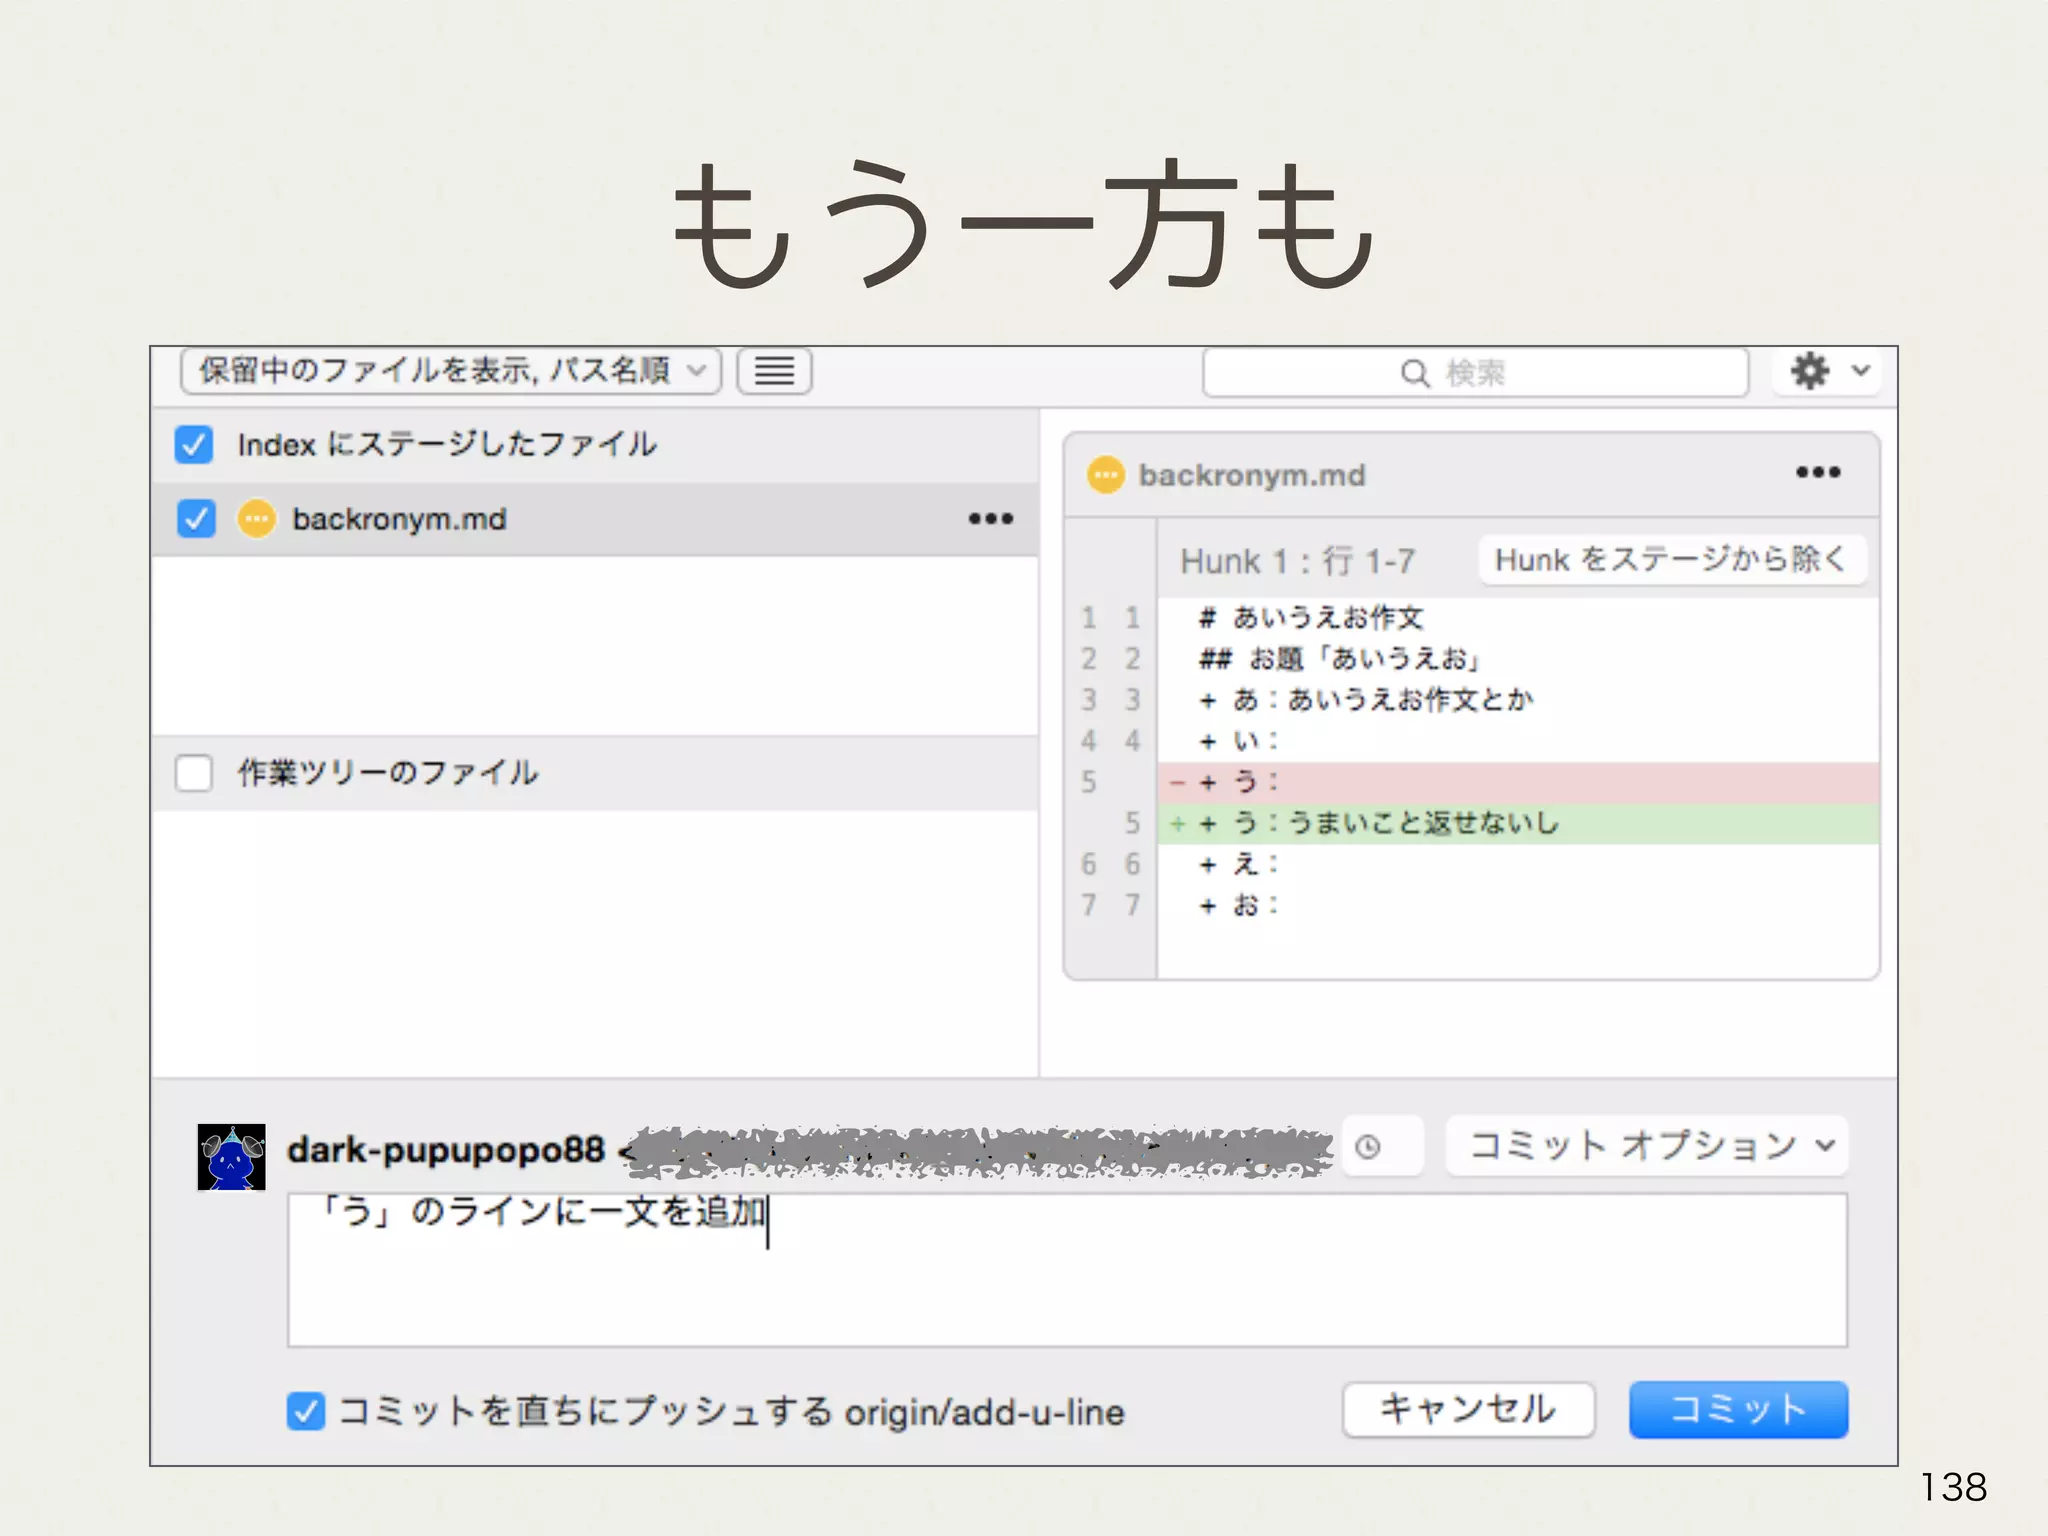Image resolution: width=2048 pixels, height=1536 pixels.
Task: Click the recent commit messages clock icon
Action: [x=1368, y=1147]
